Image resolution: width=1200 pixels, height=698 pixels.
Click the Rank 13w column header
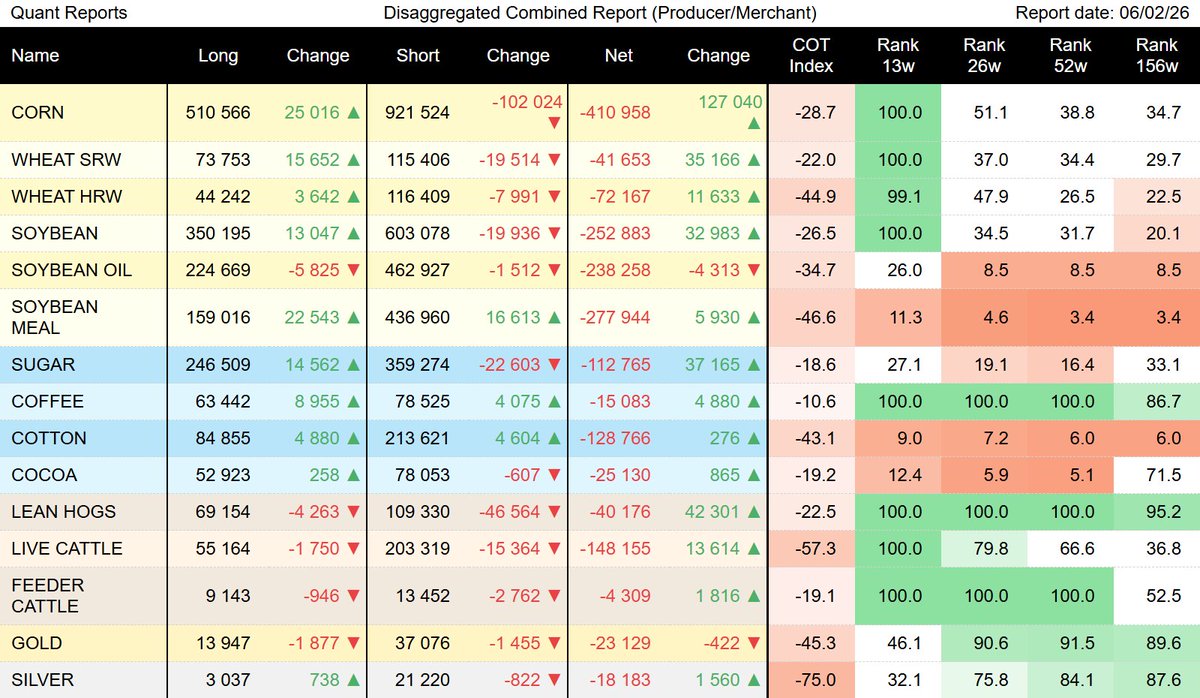[898, 56]
